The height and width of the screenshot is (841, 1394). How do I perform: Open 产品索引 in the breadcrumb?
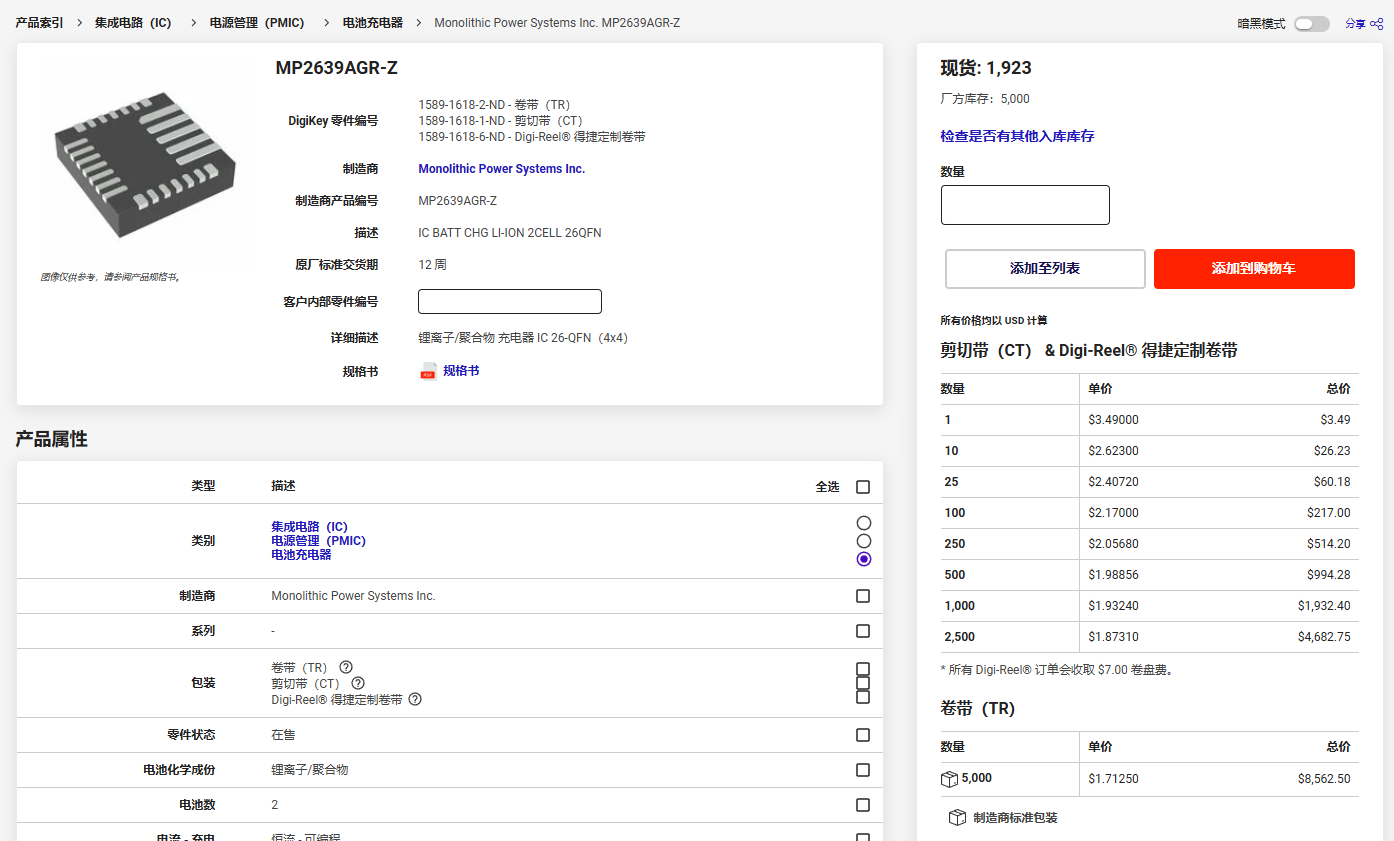click(x=39, y=22)
